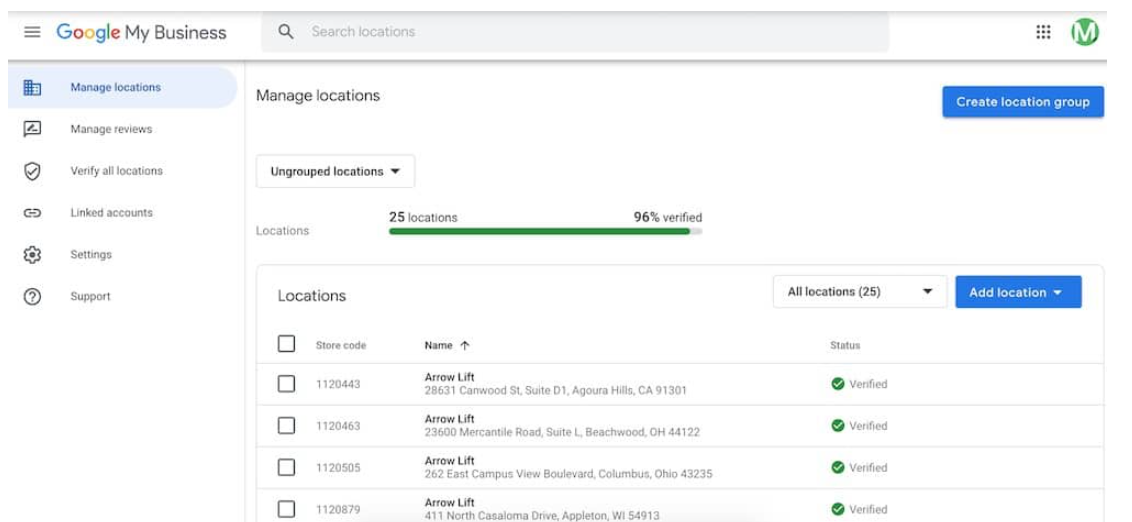Sort by the Name column header
Viewport: 1132px width, 522px height.
point(438,346)
